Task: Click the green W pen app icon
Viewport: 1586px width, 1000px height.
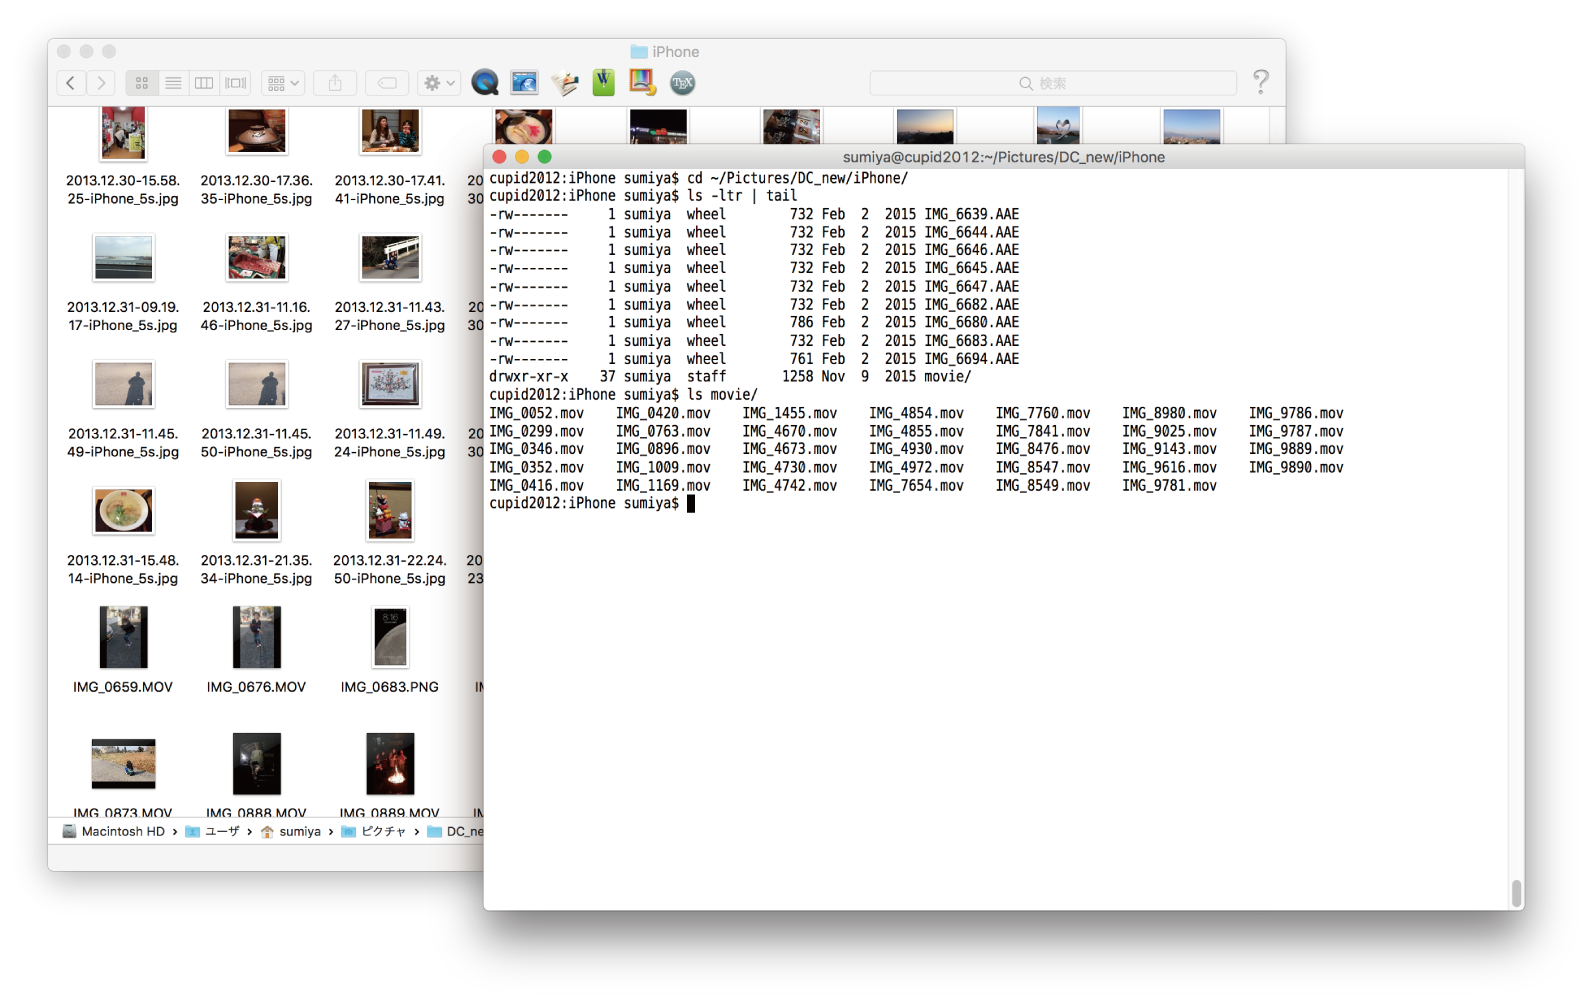Action: click(x=603, y=83)
